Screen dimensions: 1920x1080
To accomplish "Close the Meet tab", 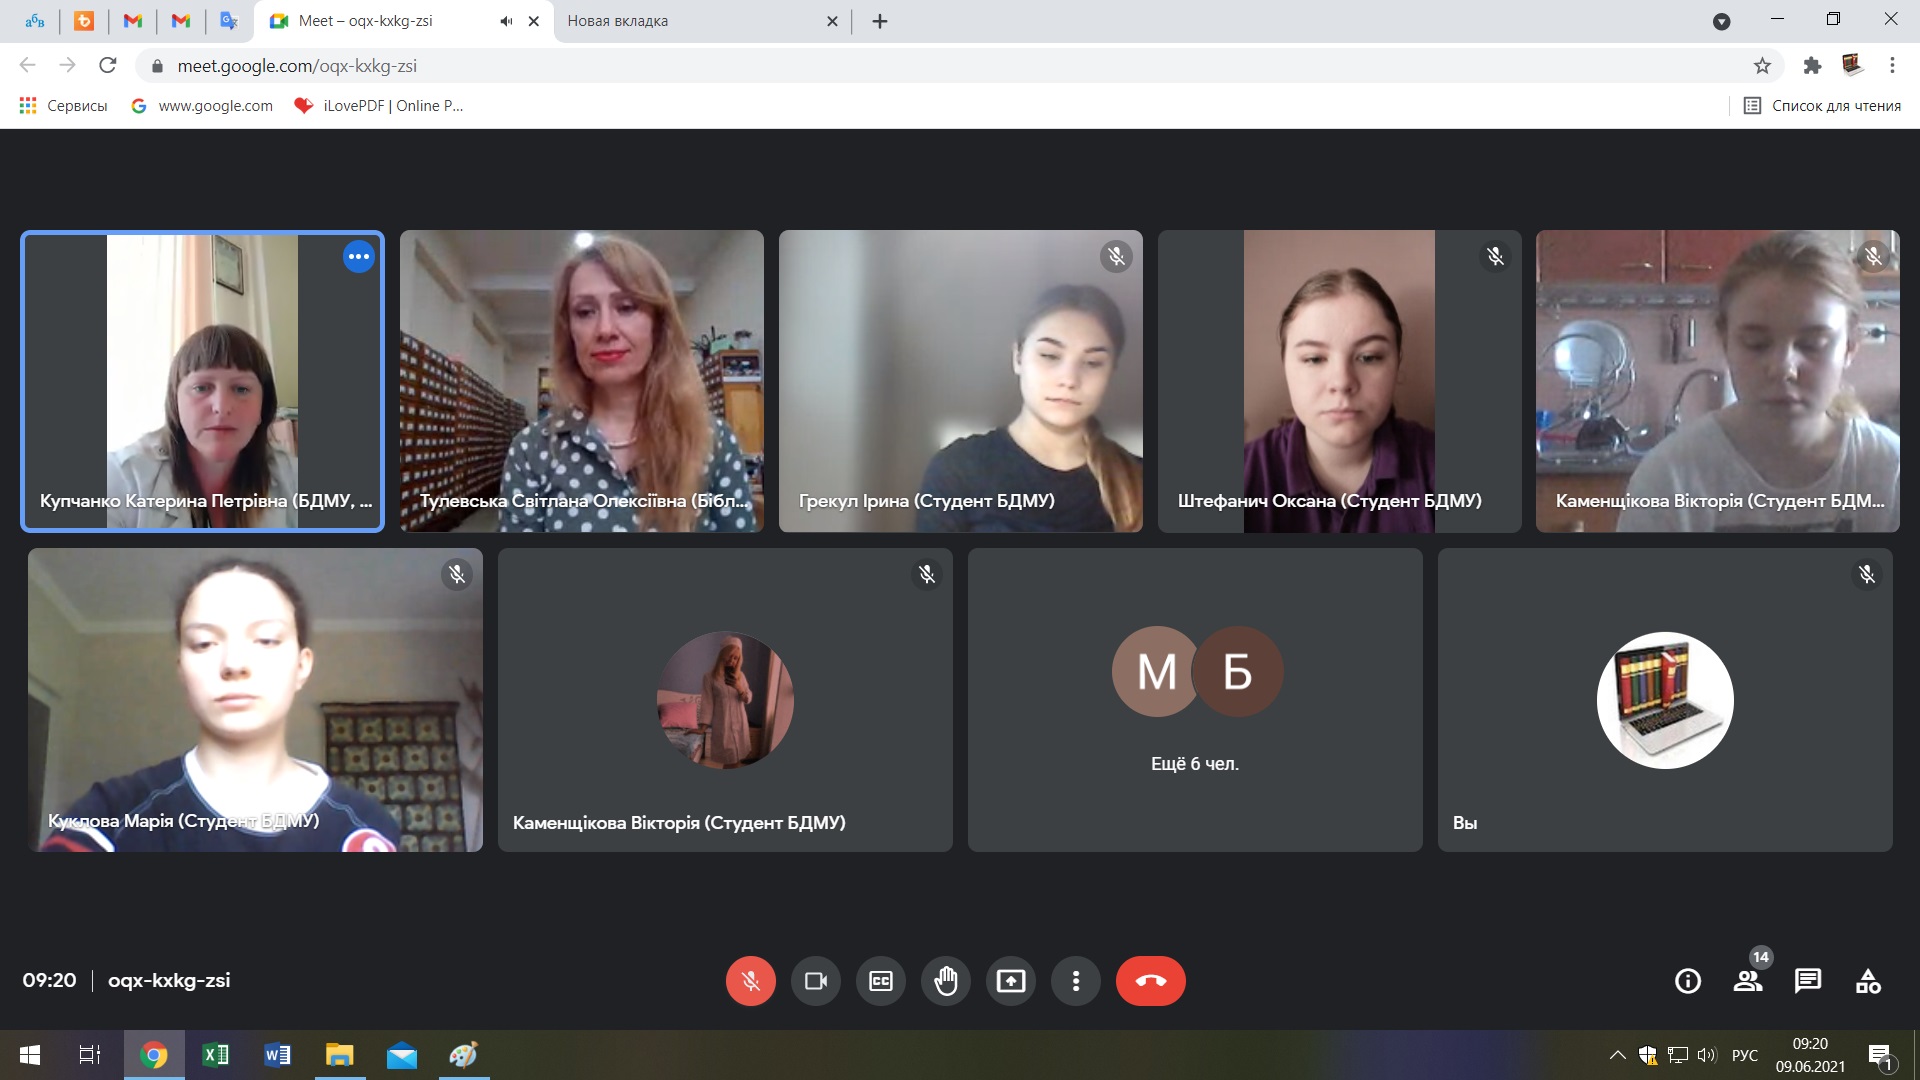I will pyautogui.click(x=534, y=21).
